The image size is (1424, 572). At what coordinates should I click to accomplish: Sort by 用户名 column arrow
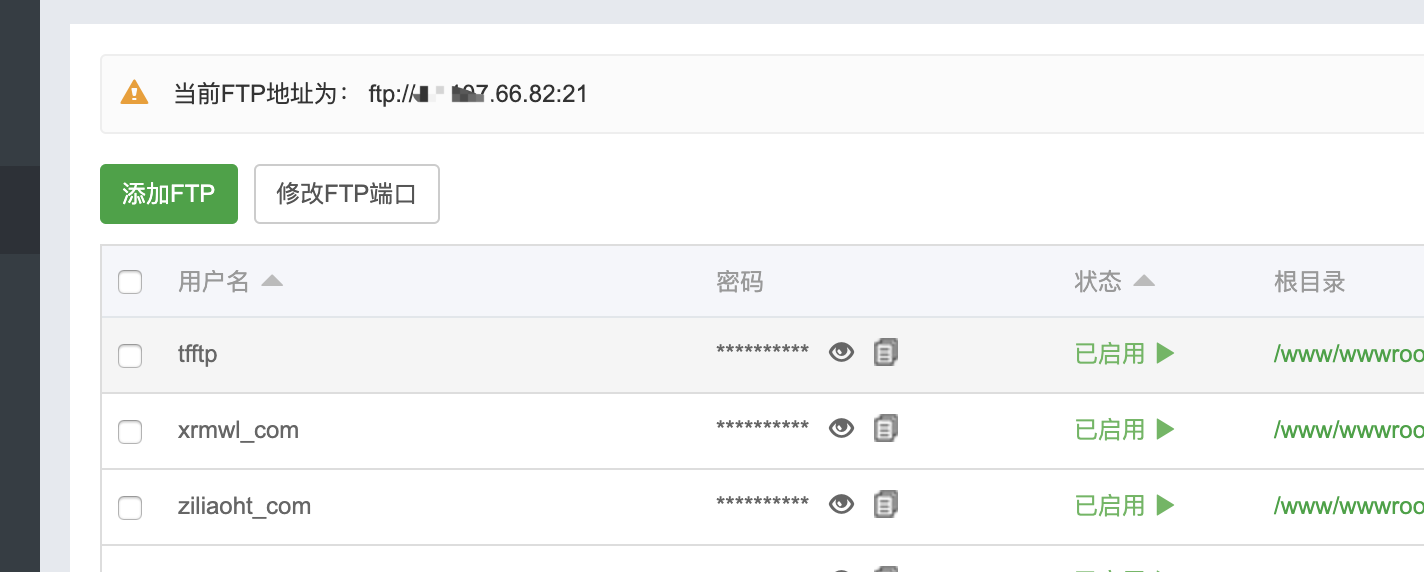(272, 282)
